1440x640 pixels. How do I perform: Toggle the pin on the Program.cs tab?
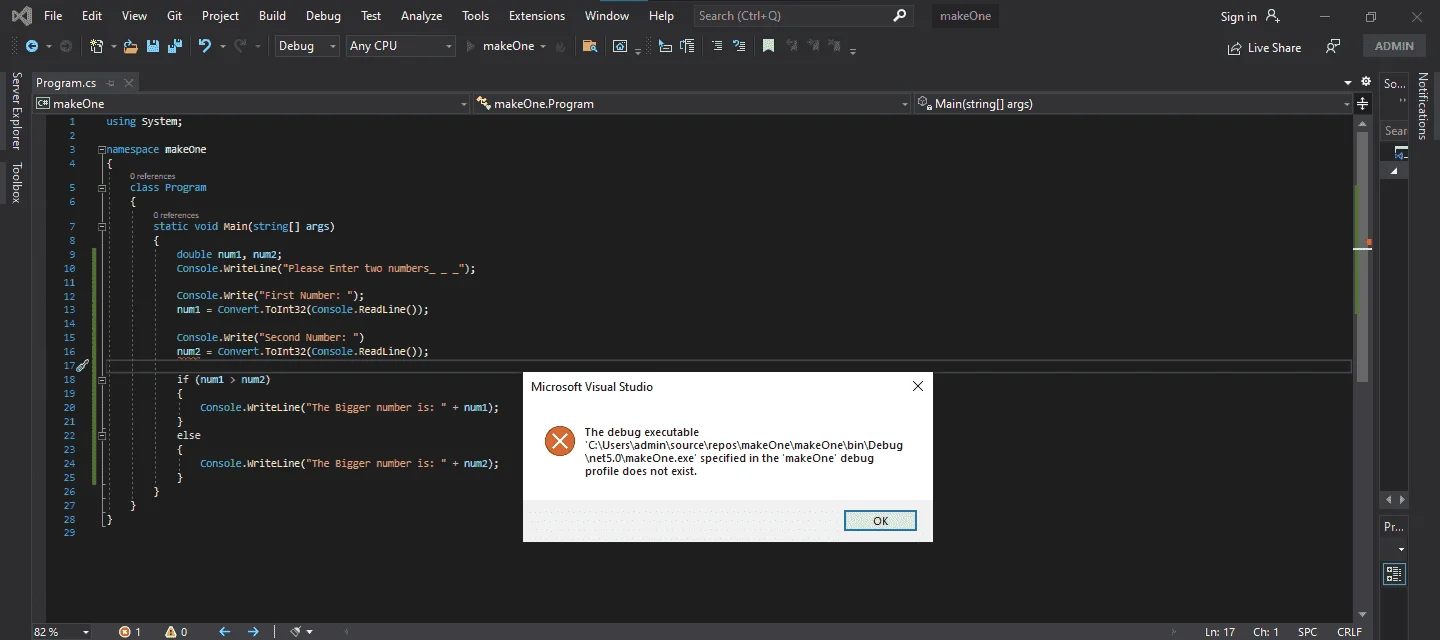pos(111,83)
